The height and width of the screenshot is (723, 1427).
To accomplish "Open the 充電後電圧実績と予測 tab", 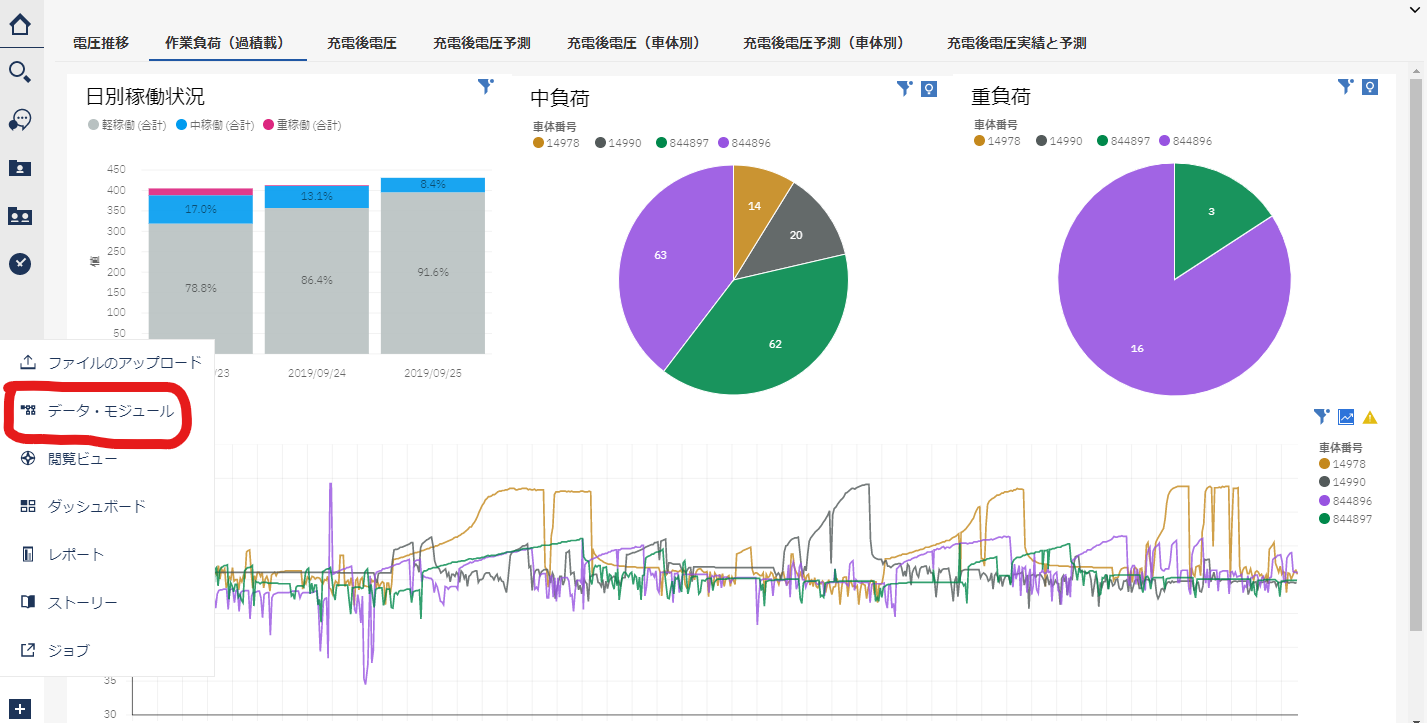I will [1017, 43].
